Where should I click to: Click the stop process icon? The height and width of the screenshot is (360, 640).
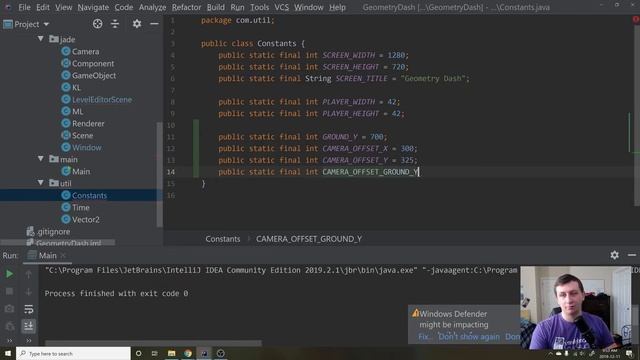pyautogui.click(x=9, y=291)
